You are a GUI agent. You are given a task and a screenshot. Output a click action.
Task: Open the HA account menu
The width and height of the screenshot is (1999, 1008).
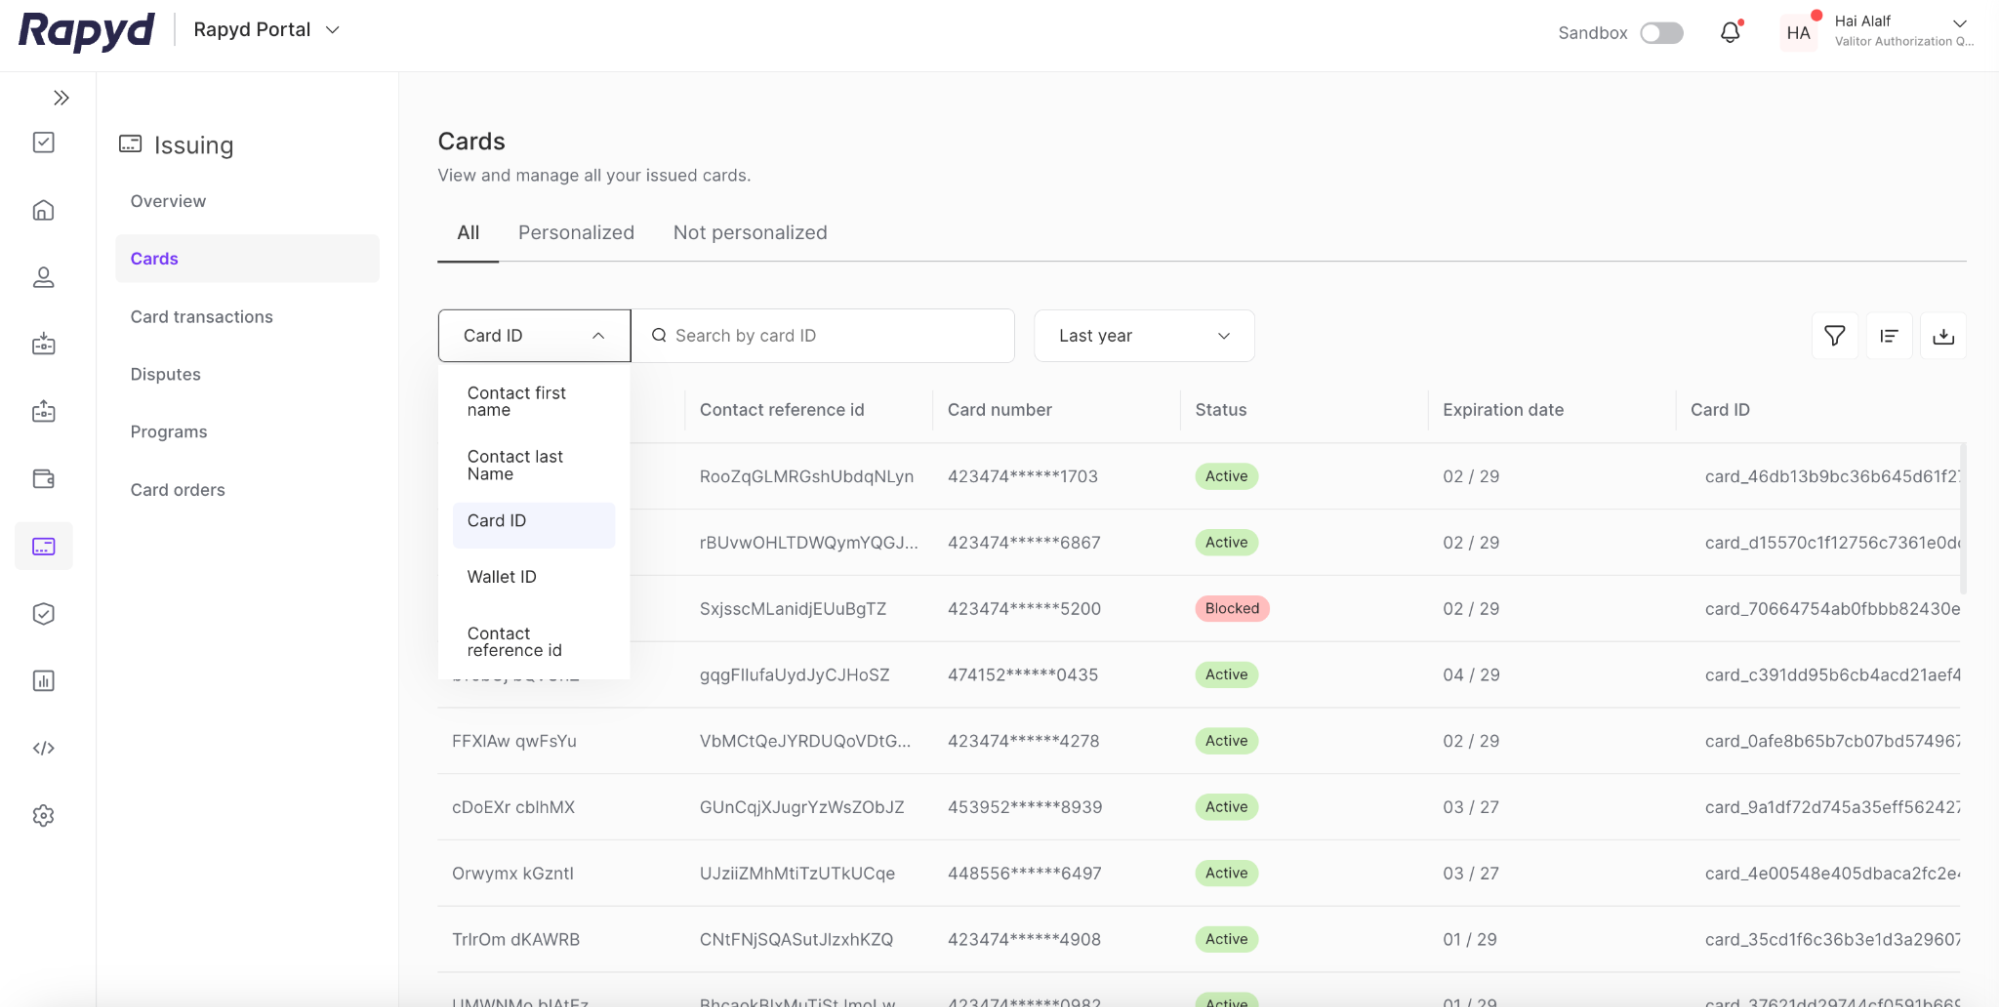(1798, 32)
